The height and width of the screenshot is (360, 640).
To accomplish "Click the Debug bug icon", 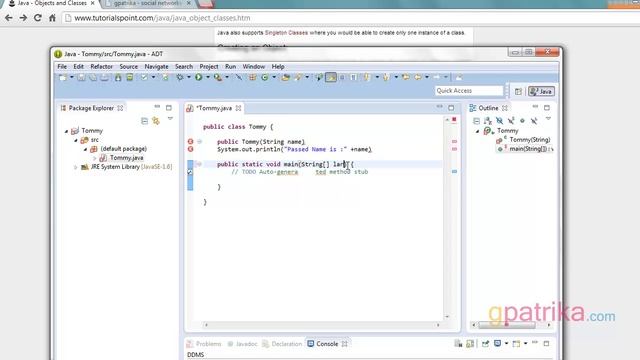I will click(x=180, y=77).
